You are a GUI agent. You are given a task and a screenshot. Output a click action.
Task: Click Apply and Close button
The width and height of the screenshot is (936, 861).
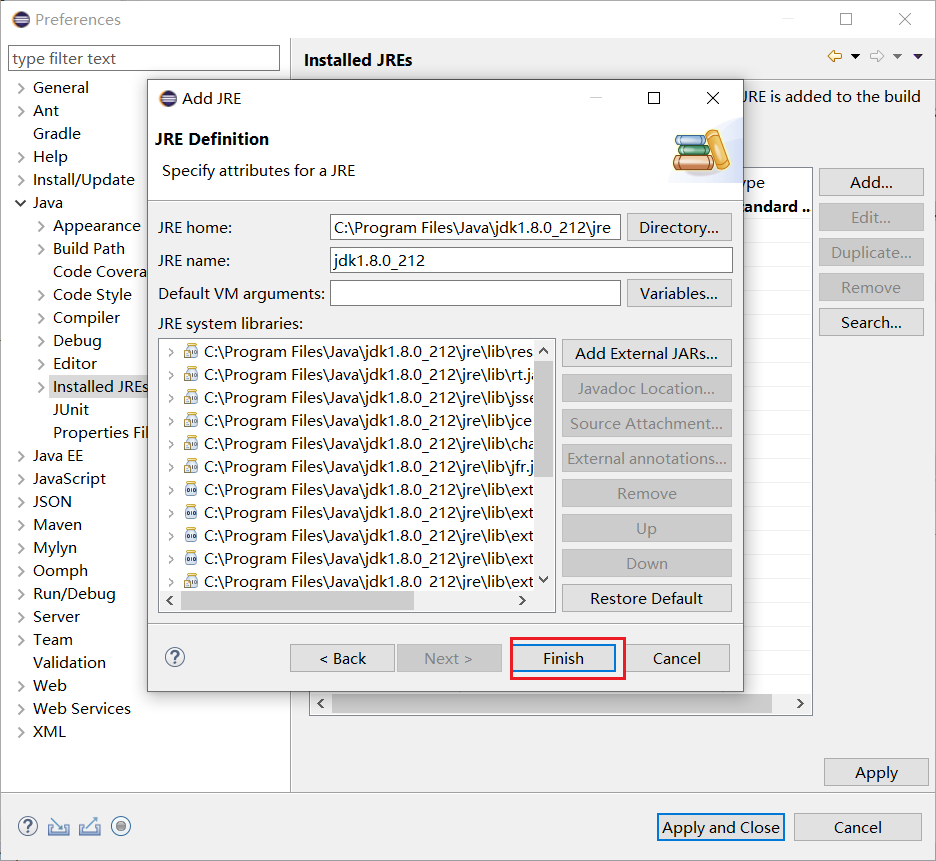[721, 827]
